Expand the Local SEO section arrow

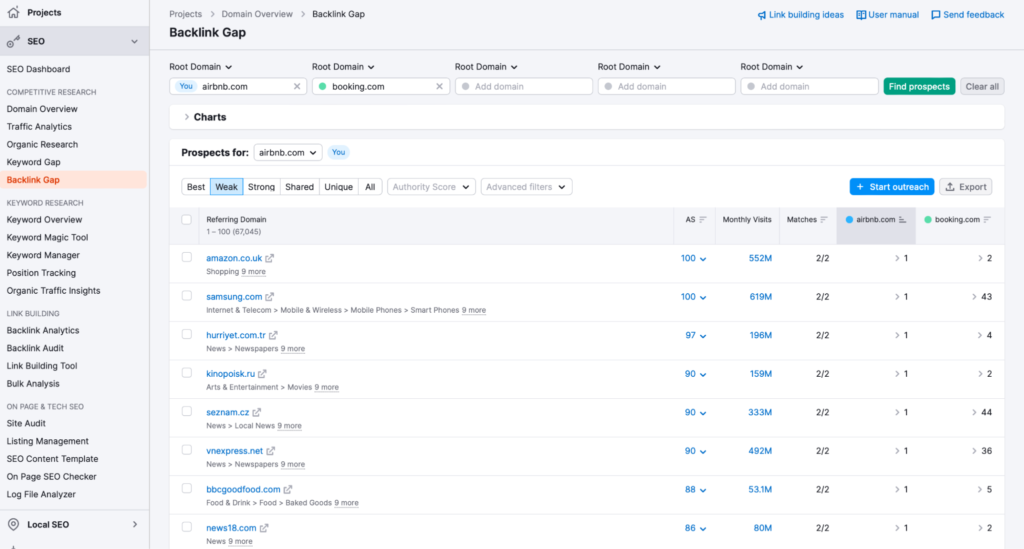[135, 524]
